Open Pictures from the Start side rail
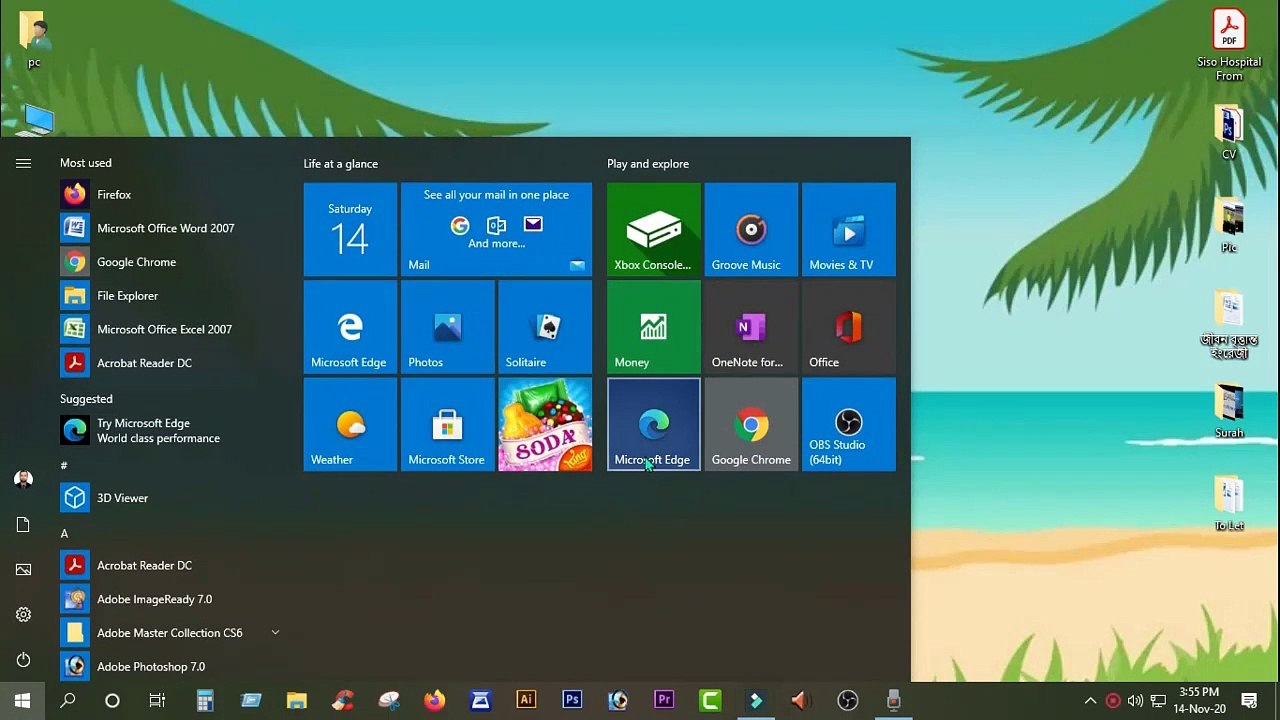1280x720 pixels. (x=23, y=570)
